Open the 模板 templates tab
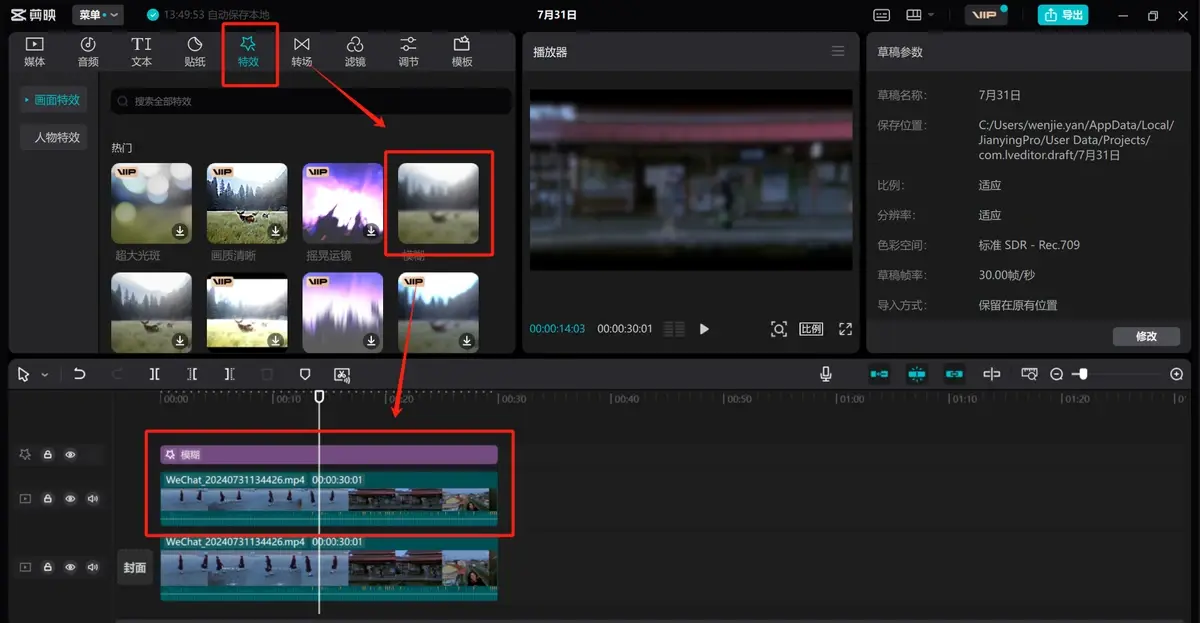The width and height of the screenshot is (1200, 623). tap(462, 52)
